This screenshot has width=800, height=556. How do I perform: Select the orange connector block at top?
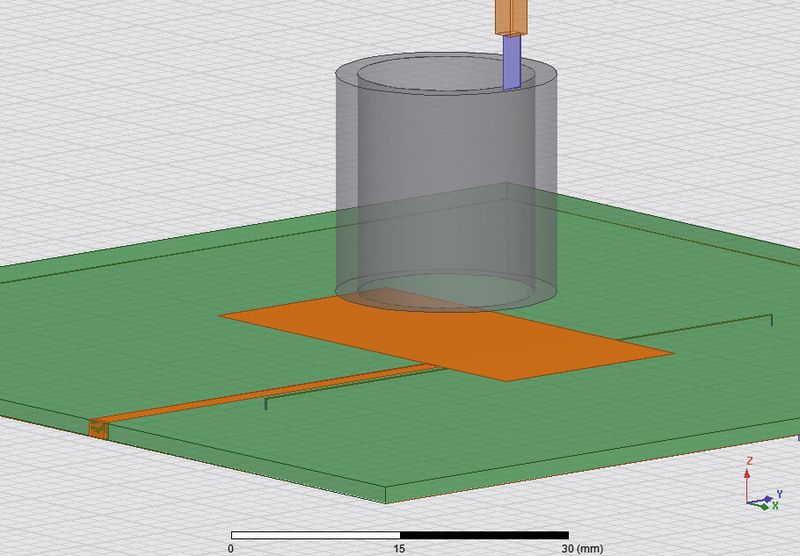tap(510, 17)
